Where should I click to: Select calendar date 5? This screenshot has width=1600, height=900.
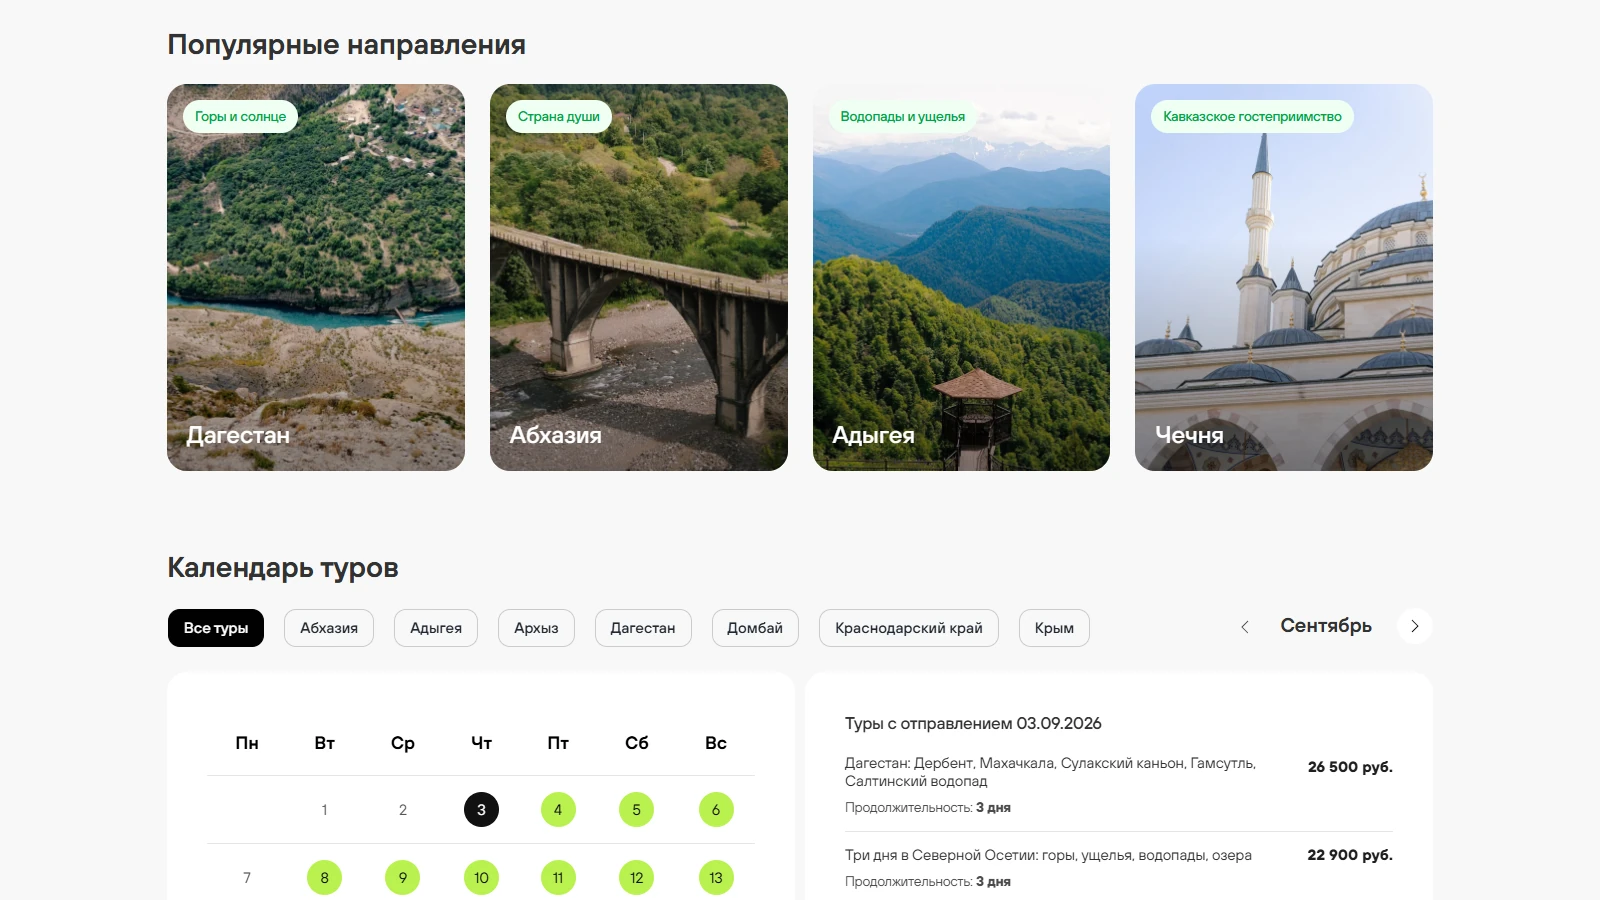tap(636, 810)
